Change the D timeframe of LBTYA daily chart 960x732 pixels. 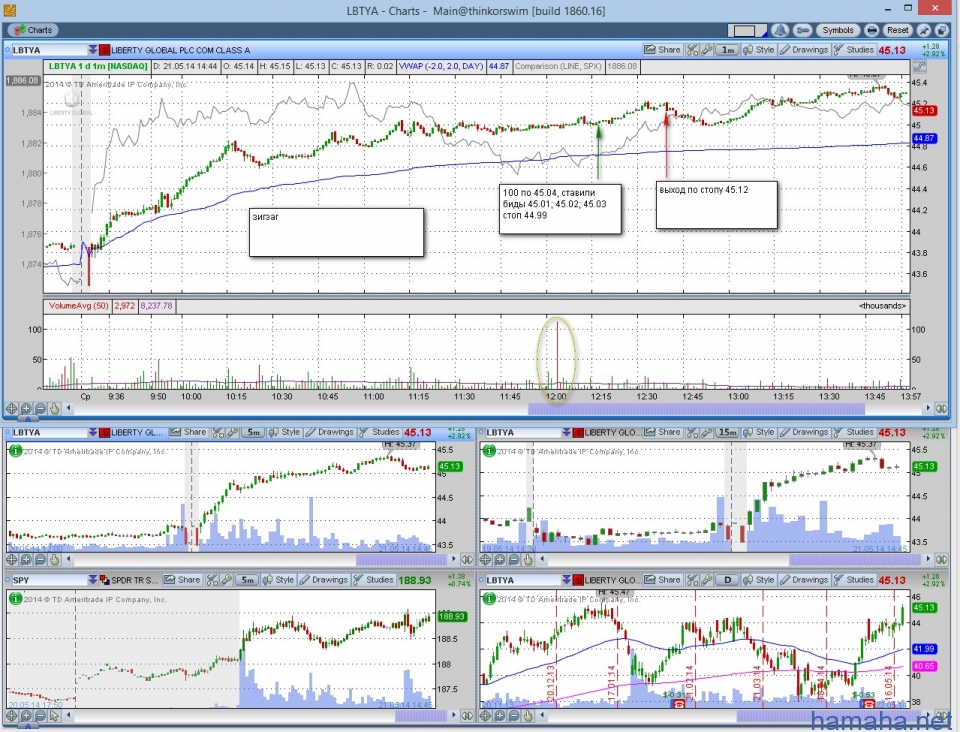727,580
